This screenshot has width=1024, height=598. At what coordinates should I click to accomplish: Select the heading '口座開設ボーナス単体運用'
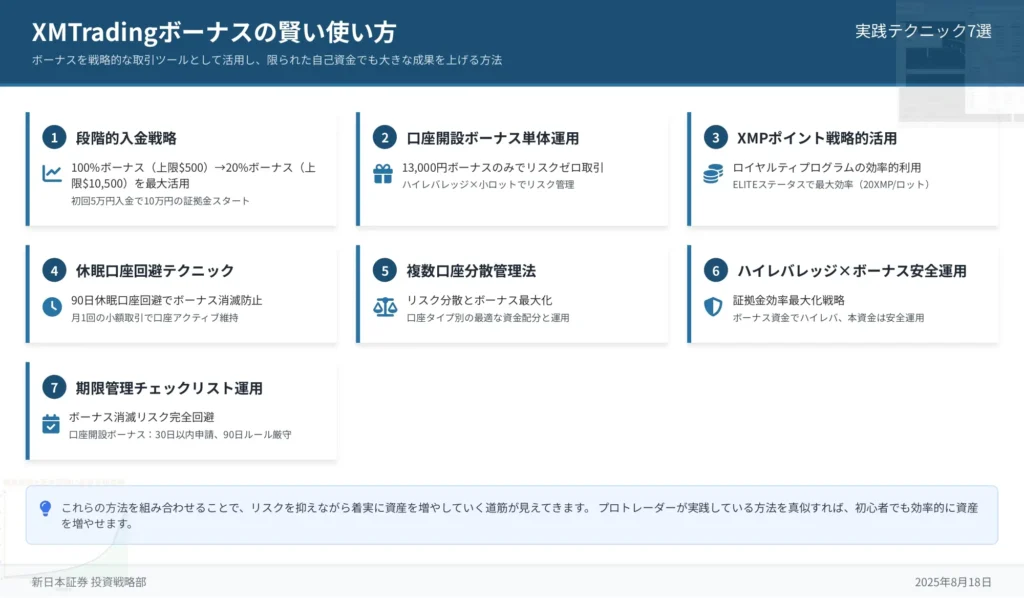point(492,138)
